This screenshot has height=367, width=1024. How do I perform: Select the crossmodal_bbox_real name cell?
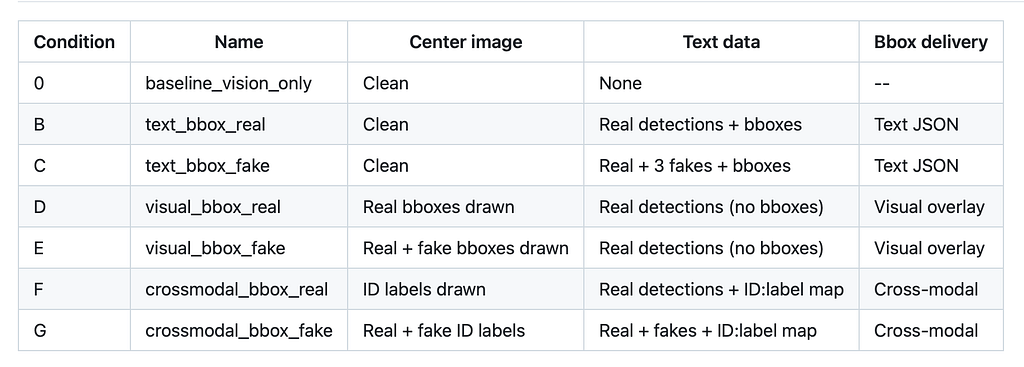click(239, 289)
